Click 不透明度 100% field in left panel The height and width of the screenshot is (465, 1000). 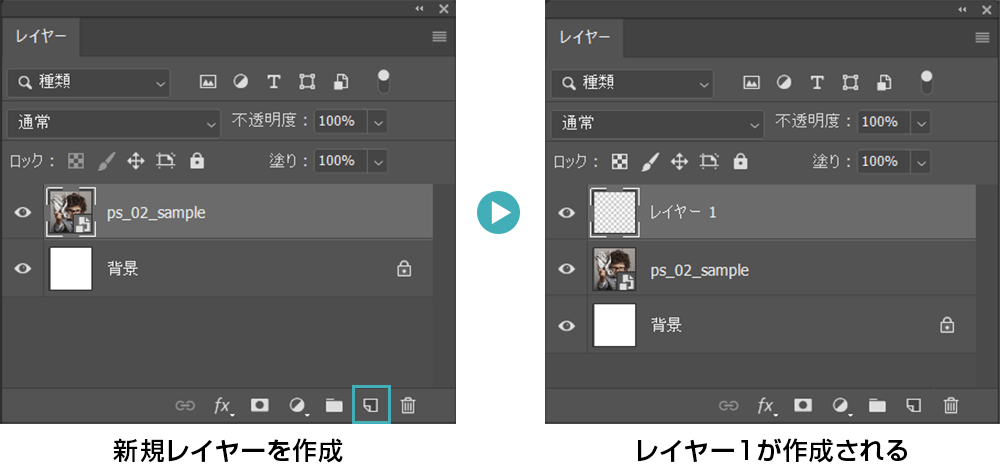341,122
